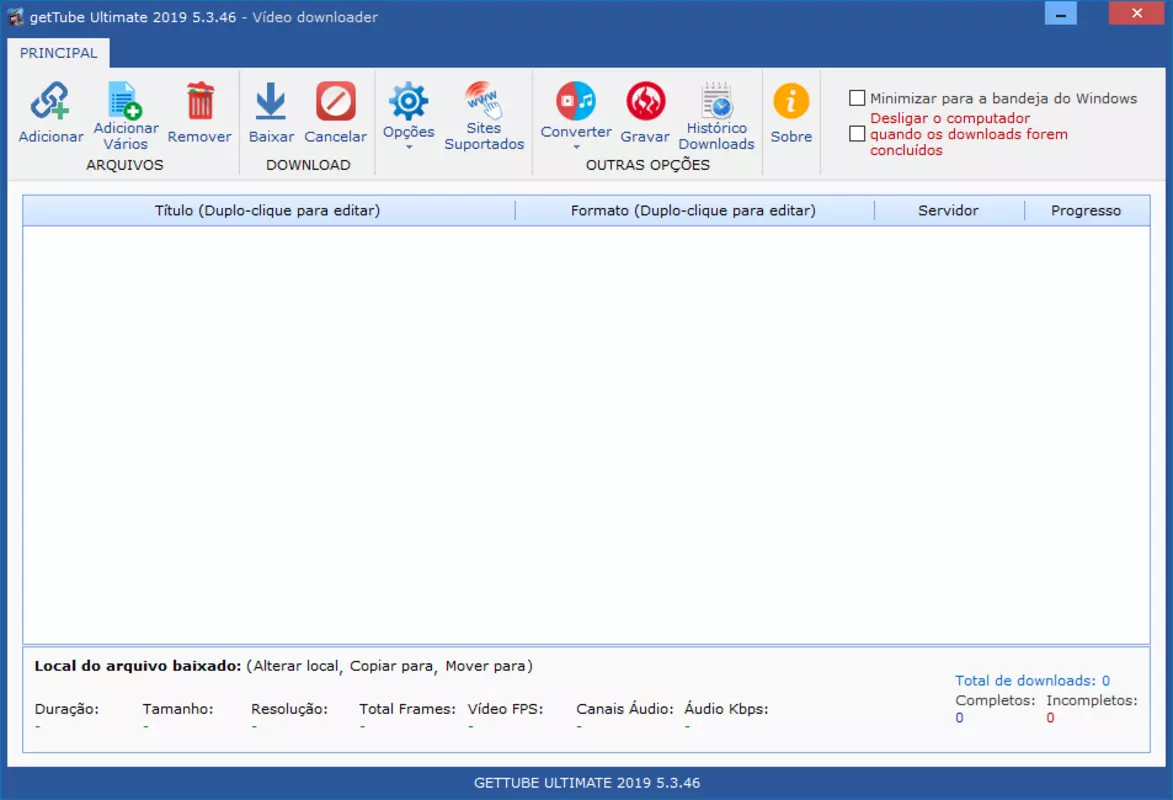The width and height of the screenshot is (1173, 800).
Task: Toggle Desligar o computador checkbox
Action: [857, 134]
